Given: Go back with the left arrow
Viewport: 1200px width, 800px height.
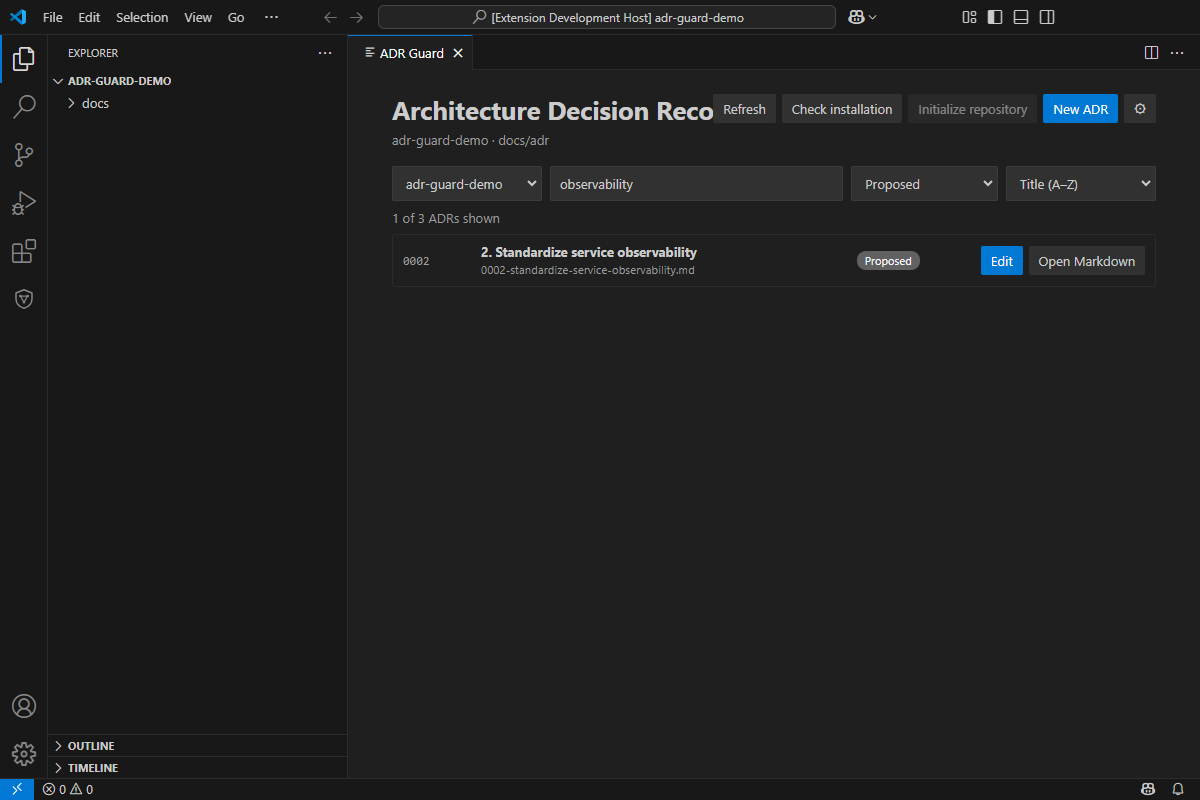Looking at the screenshot, I should point(331,17).
